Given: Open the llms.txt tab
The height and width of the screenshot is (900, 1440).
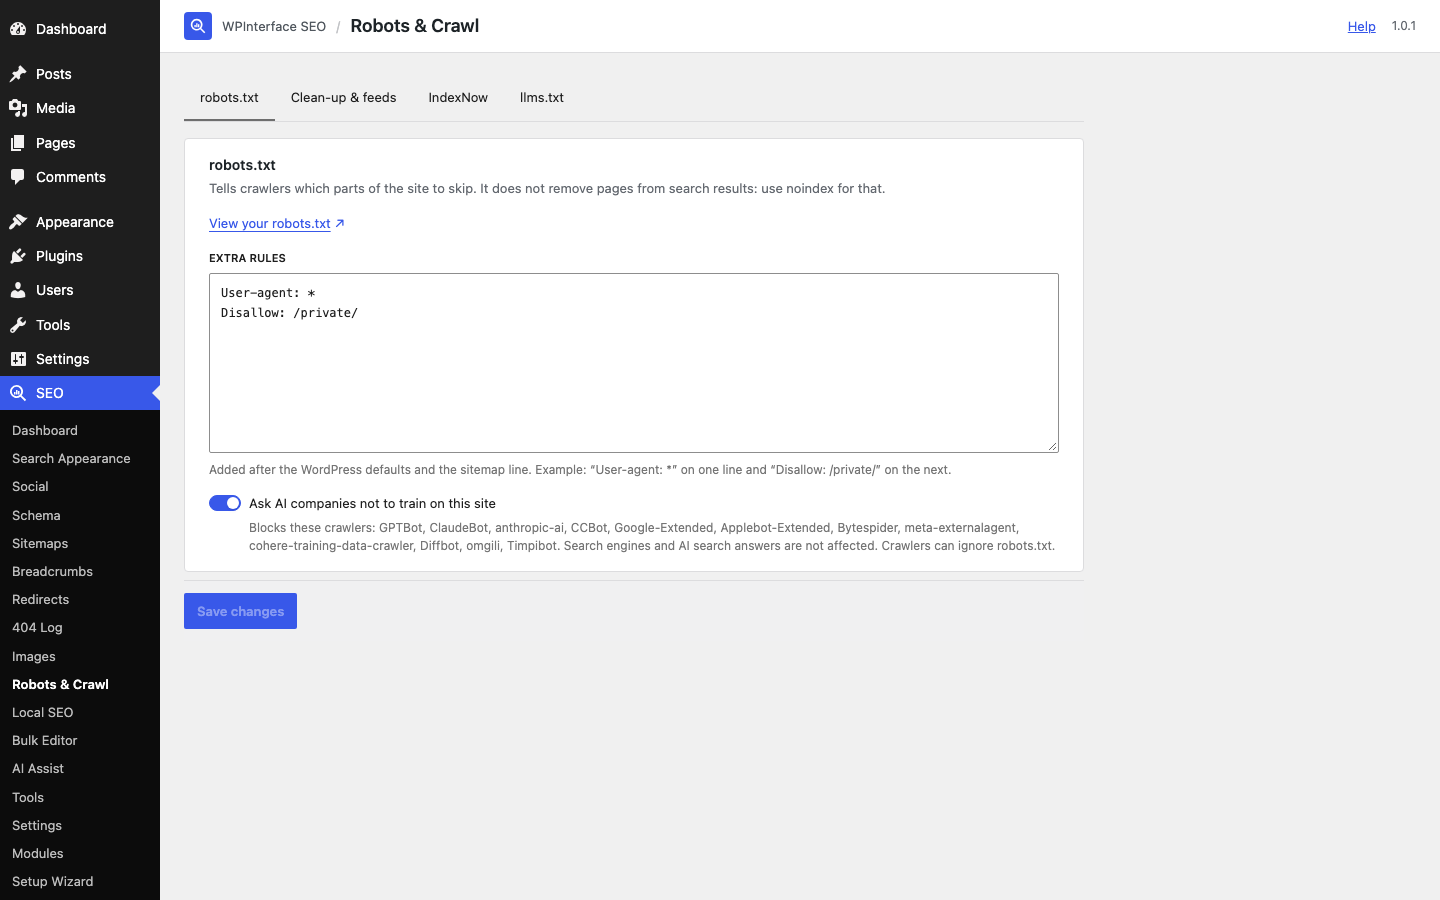Looking at the screenshot, I should (x=542, y=97).
